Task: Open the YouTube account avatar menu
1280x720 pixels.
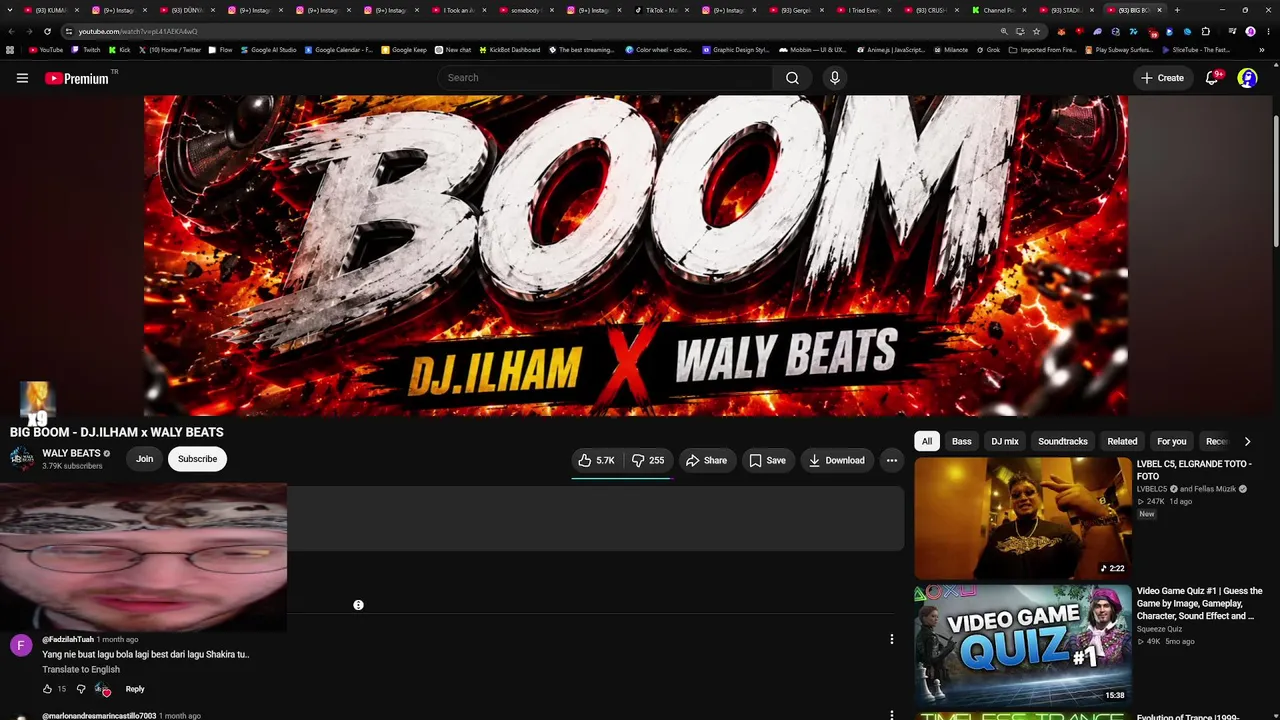Action: (1247, 78)
